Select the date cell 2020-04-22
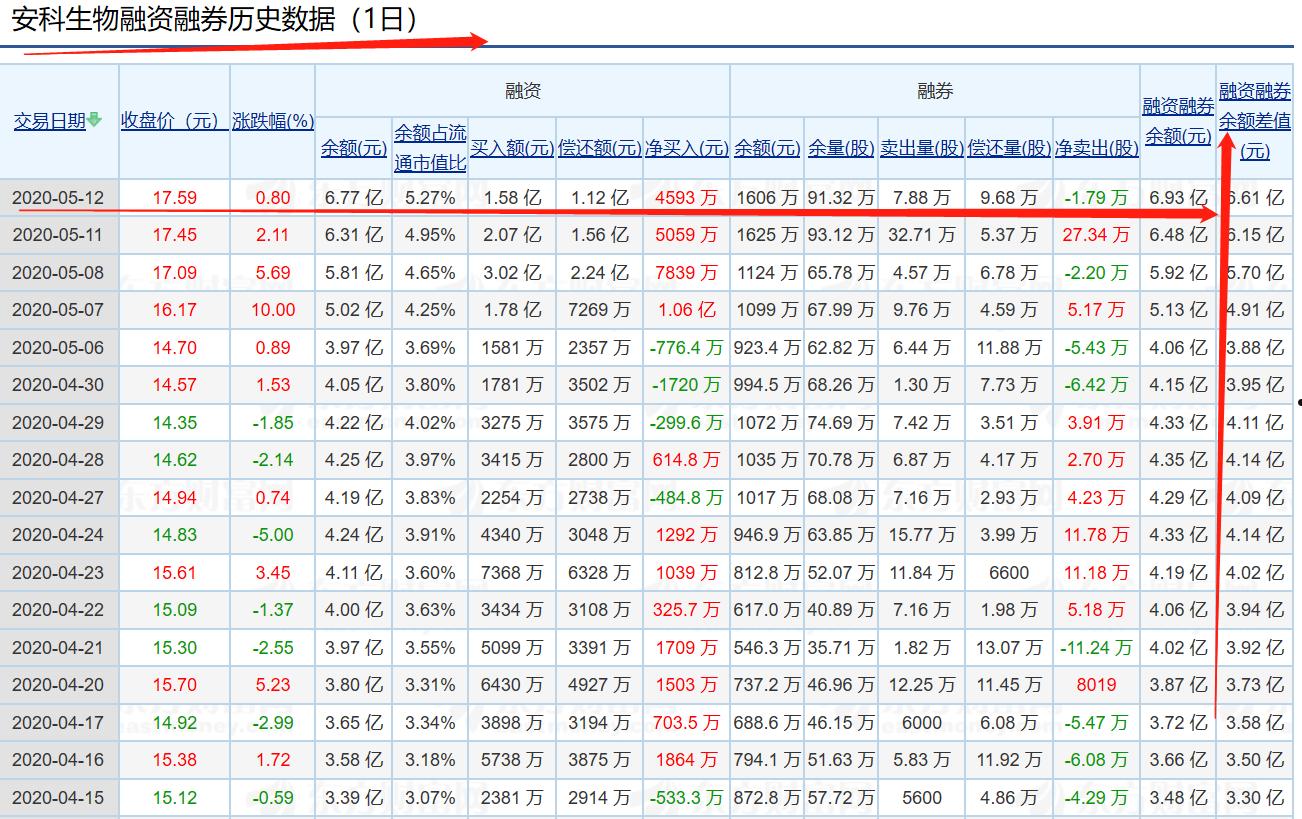 click(x=58, y=610)
